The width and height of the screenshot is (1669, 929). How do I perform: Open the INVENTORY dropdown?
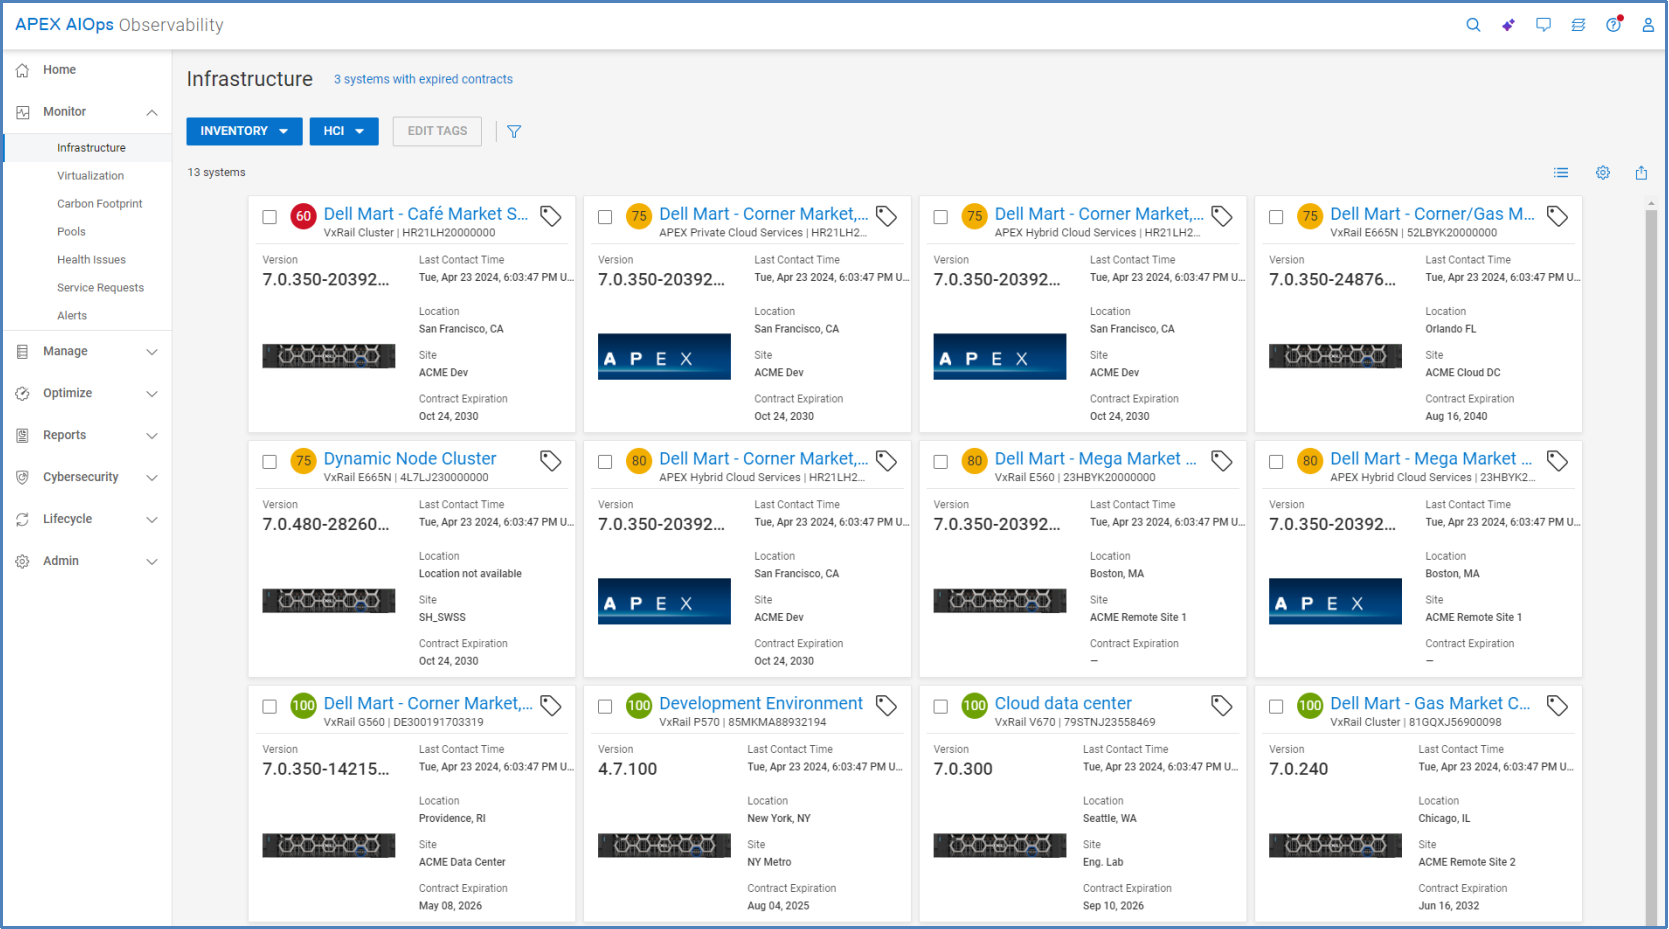point(244,131)
